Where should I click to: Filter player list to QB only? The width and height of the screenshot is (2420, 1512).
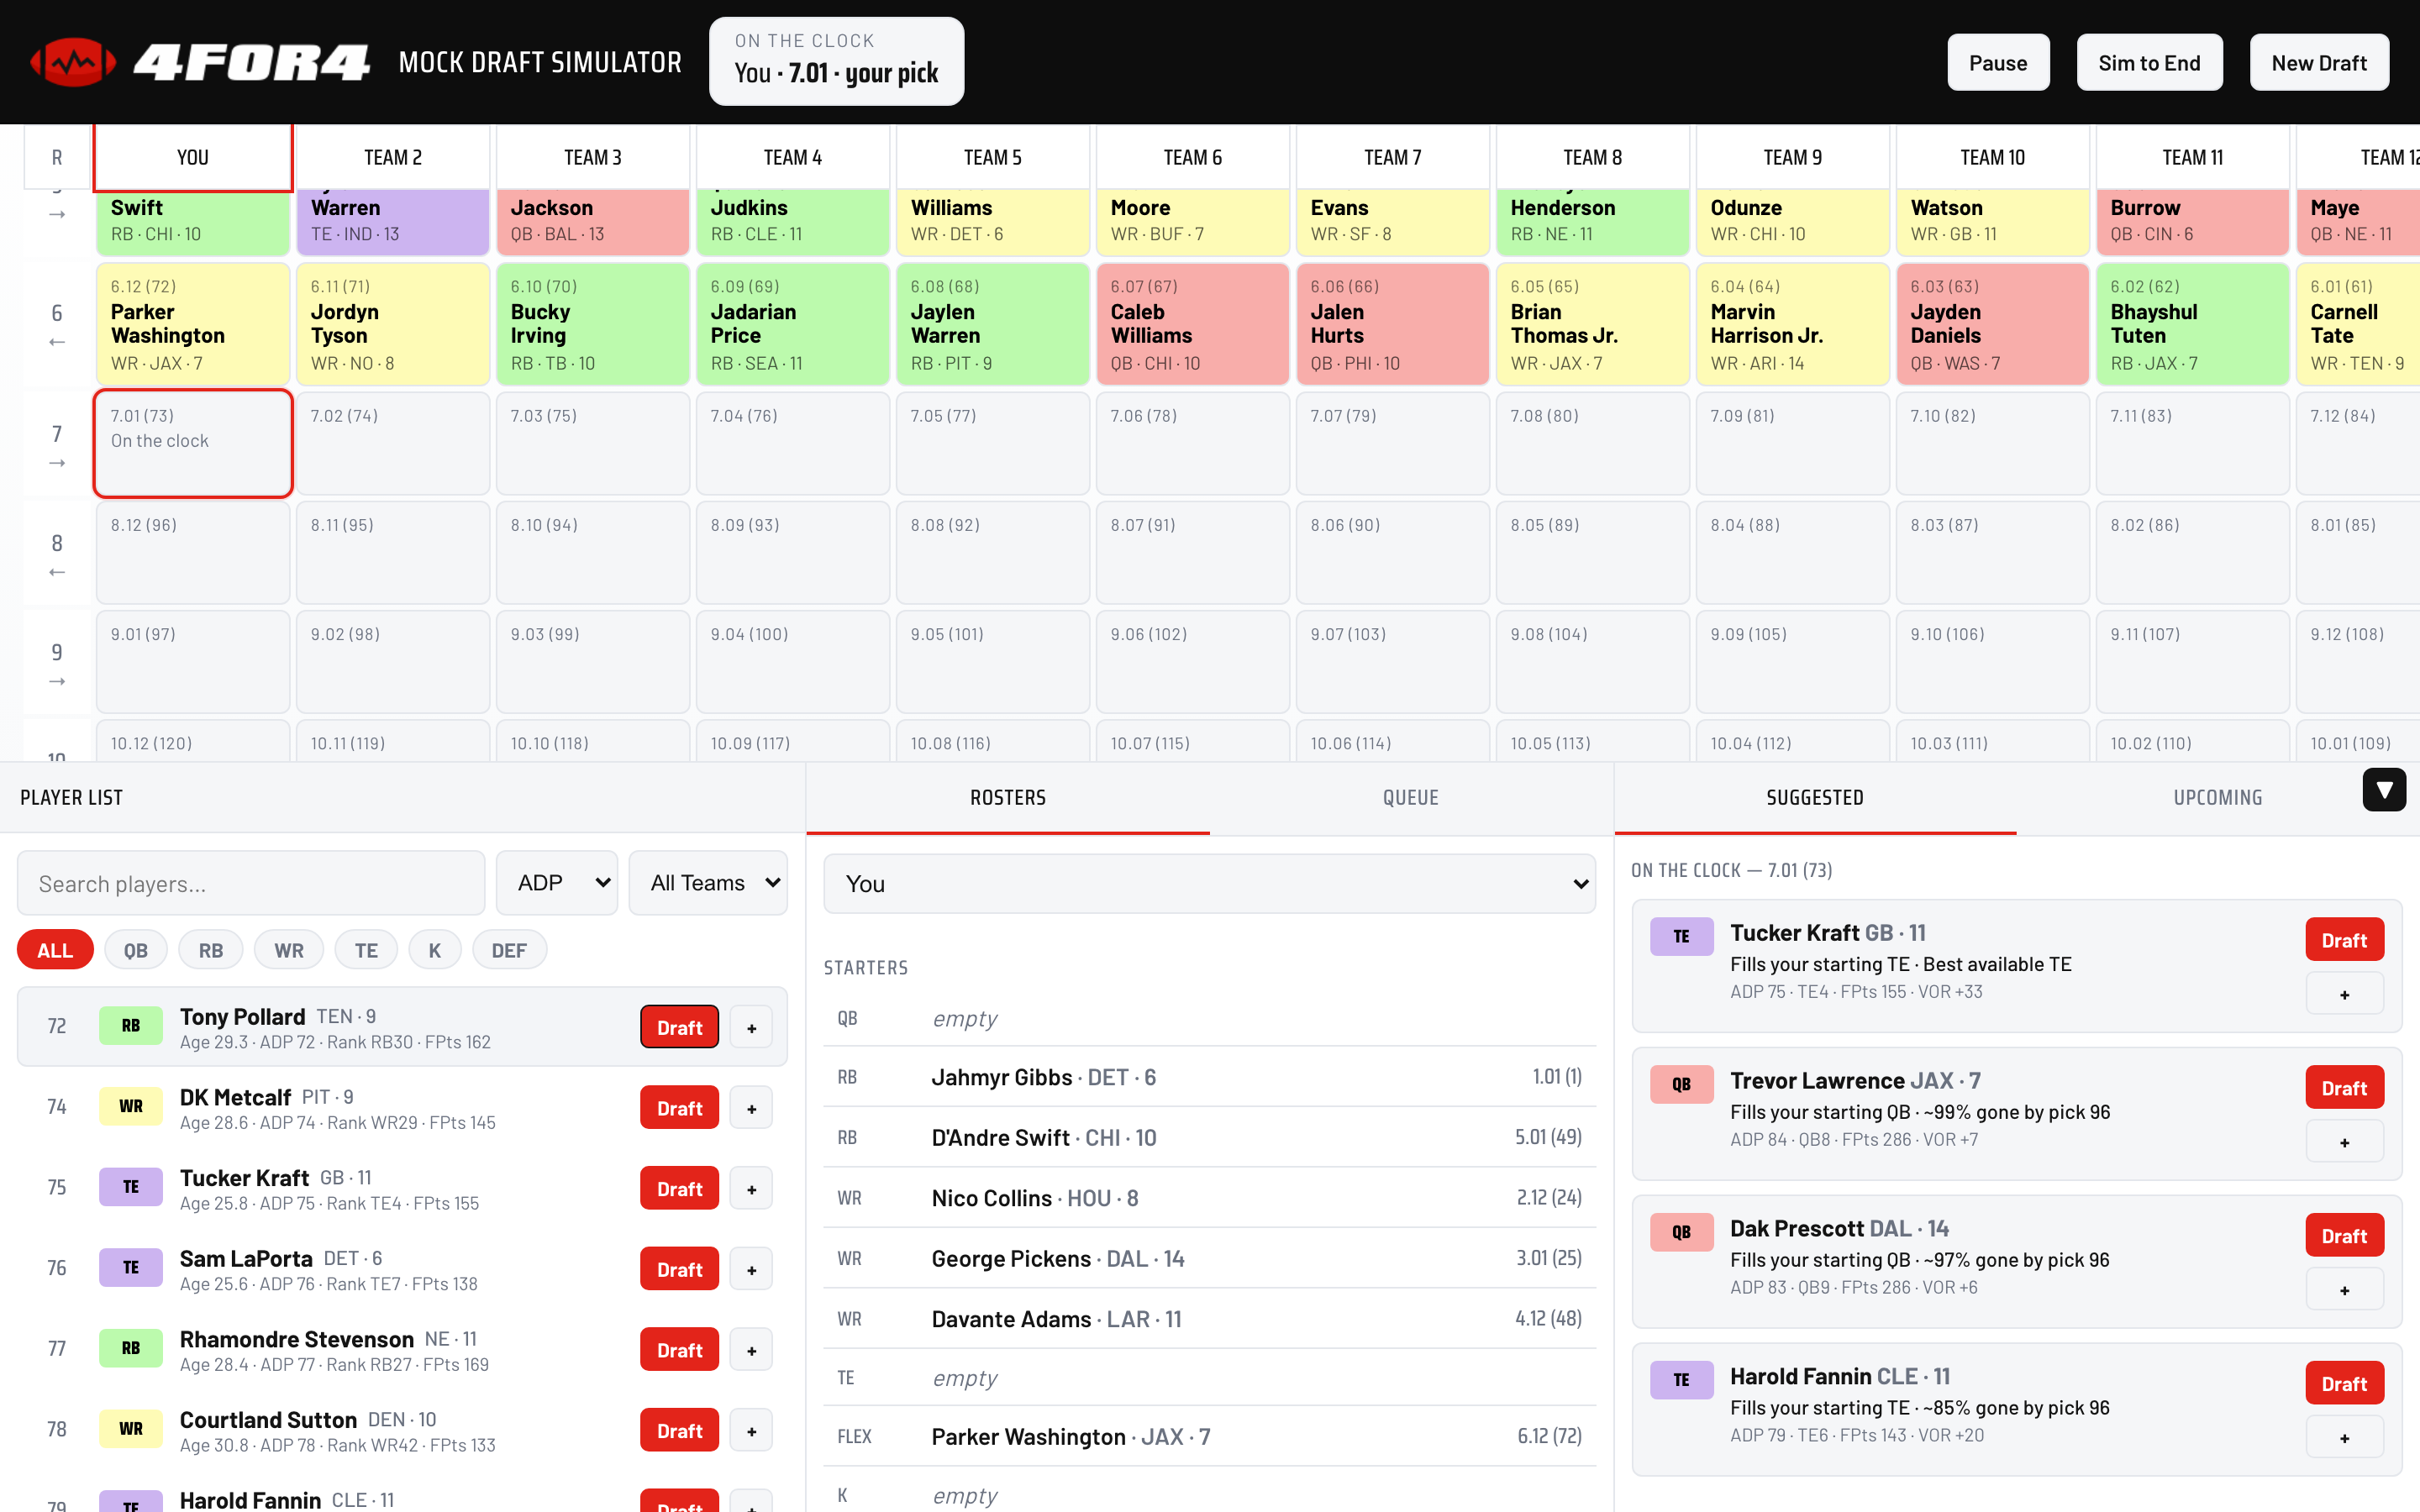[x=135, y=950]
